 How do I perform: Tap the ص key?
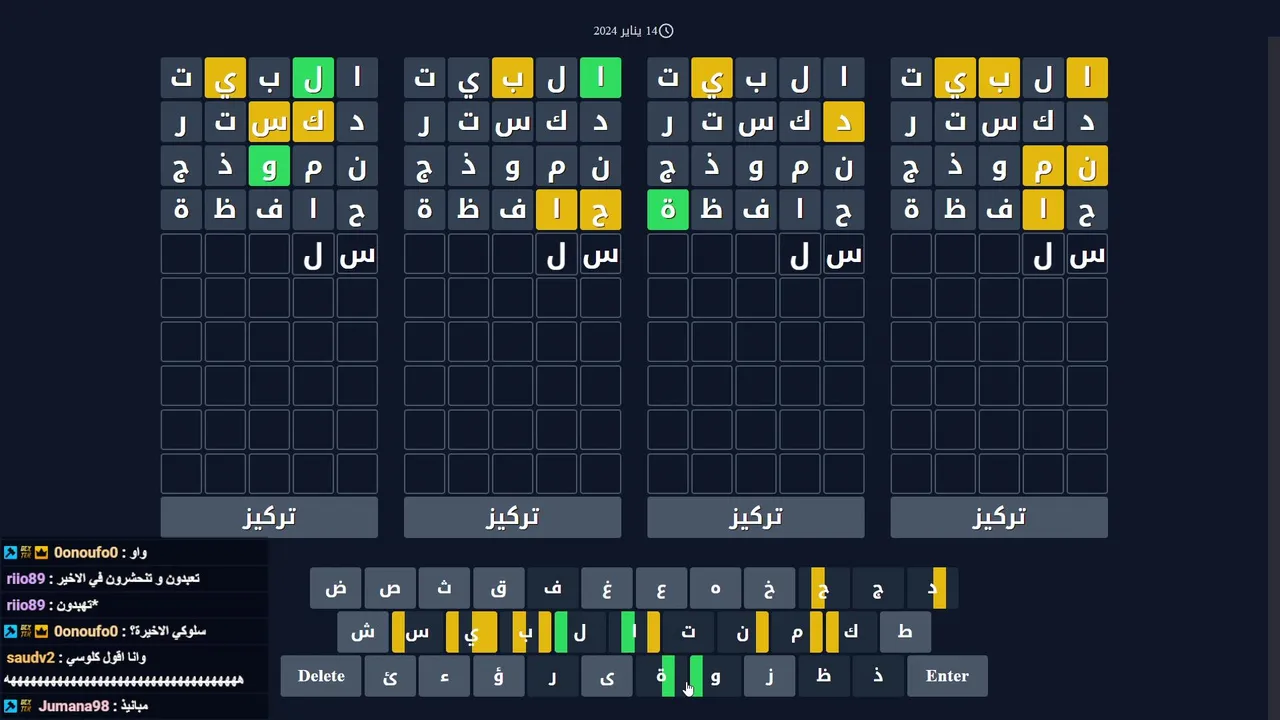390,588
